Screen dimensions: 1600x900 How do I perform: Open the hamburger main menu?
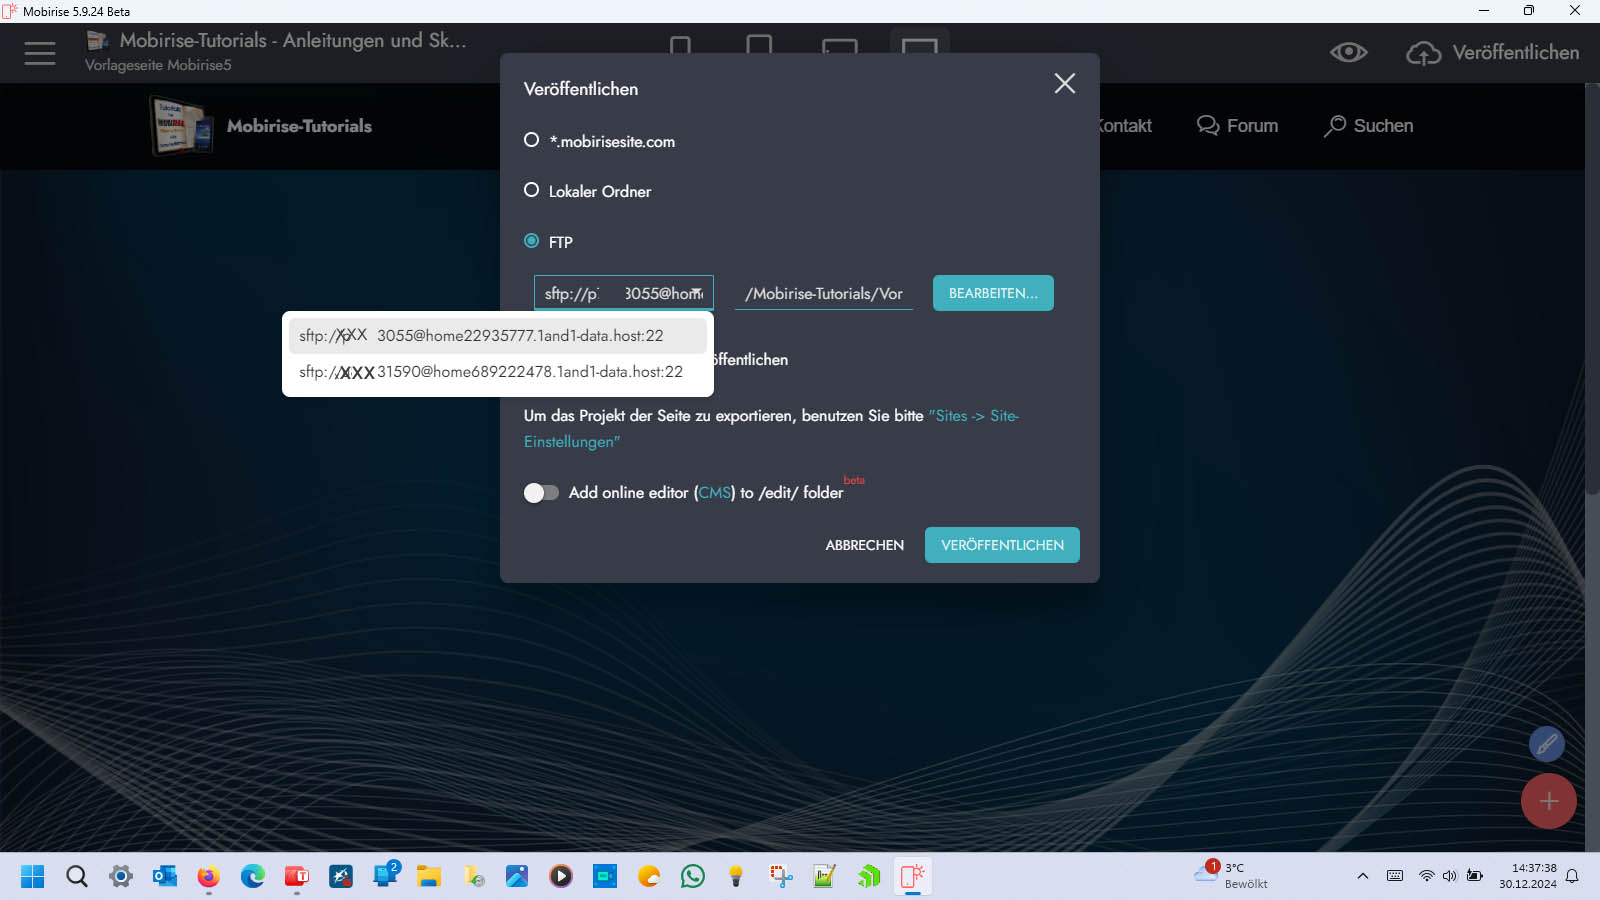point(40,53)
